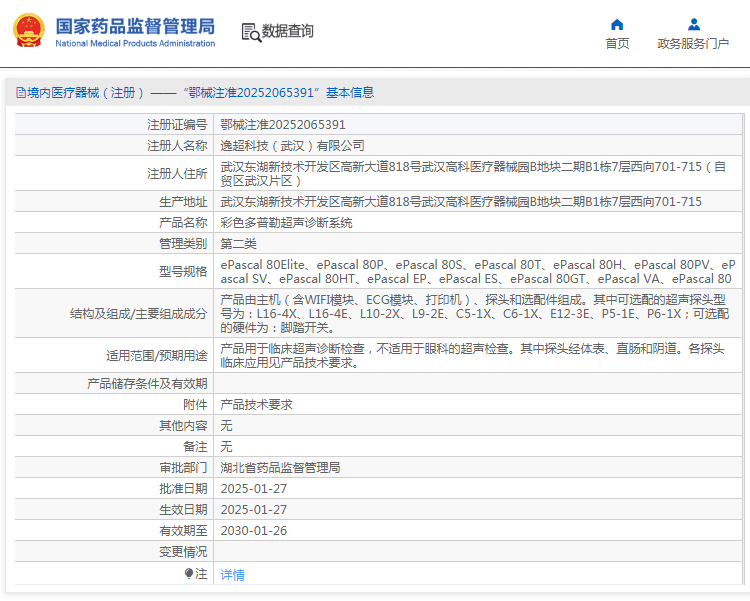Click the 备注 value 无
Viewport: 750px width, 601px height.
pyautogui.click(x=226, y=447)
